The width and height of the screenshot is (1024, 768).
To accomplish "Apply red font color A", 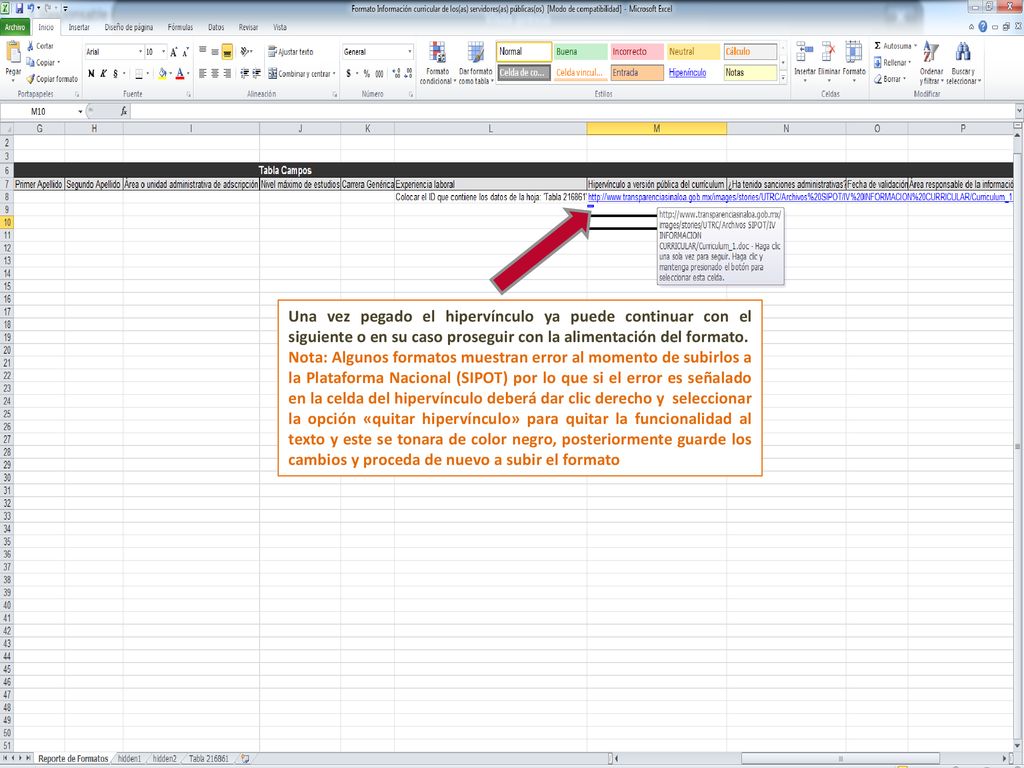I will click(180, 73).
